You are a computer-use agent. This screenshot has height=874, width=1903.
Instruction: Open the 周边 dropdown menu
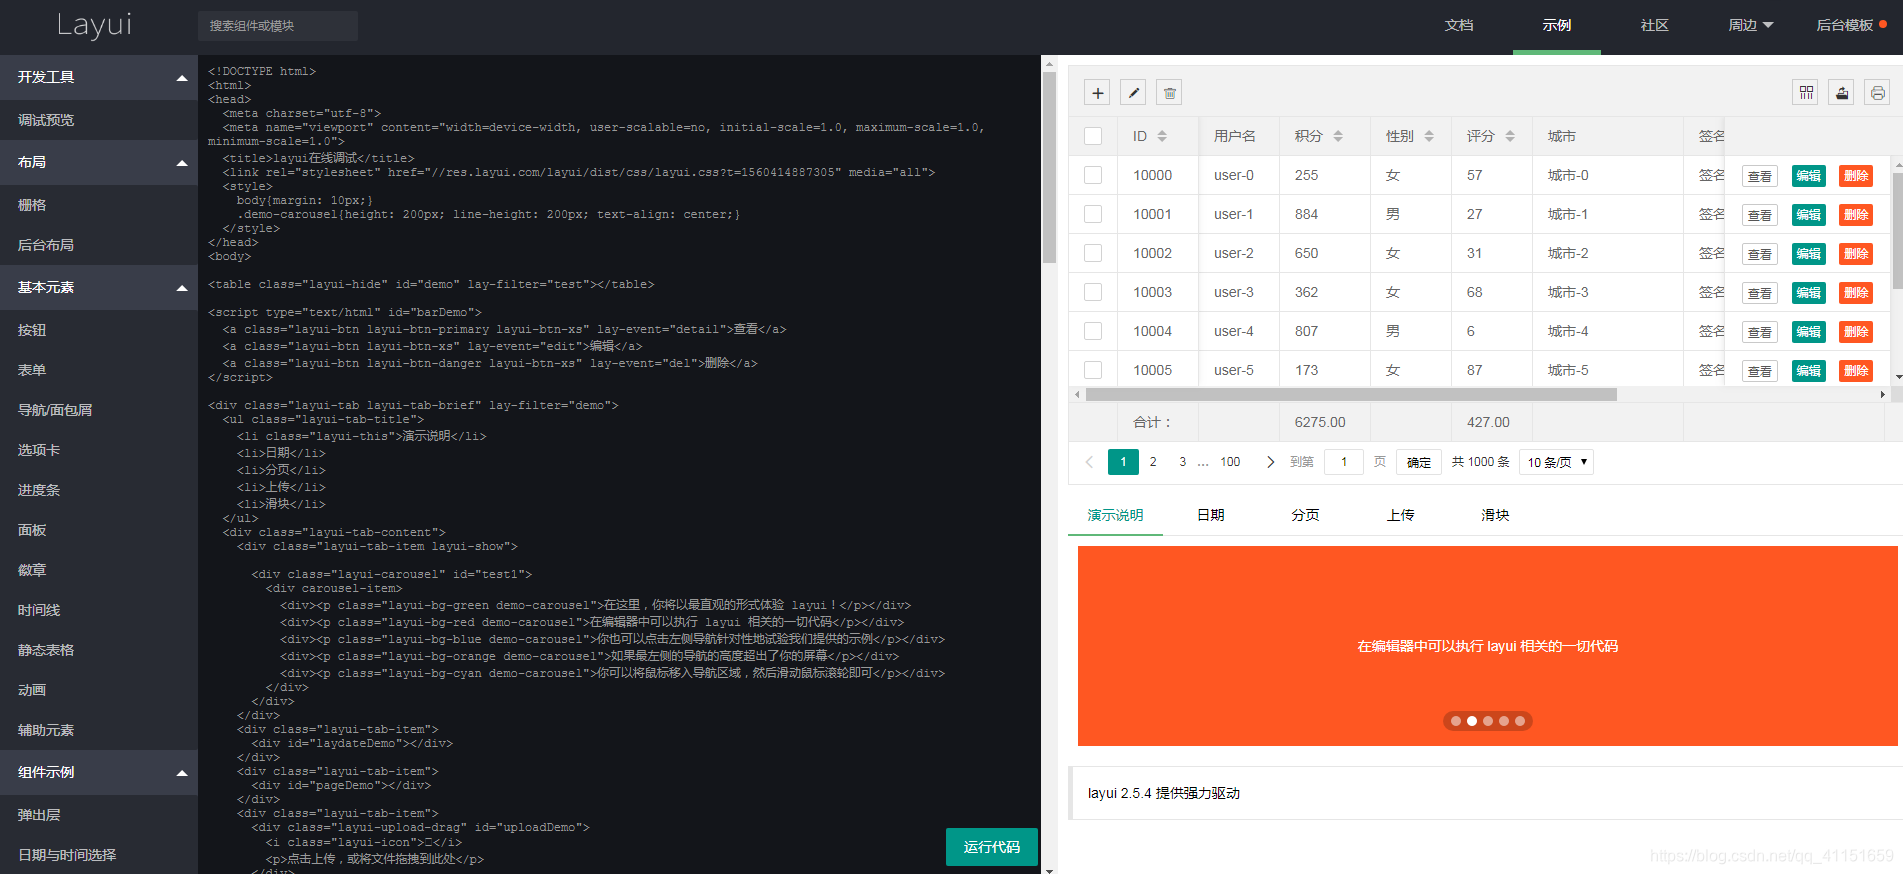tap(1750, 25)
